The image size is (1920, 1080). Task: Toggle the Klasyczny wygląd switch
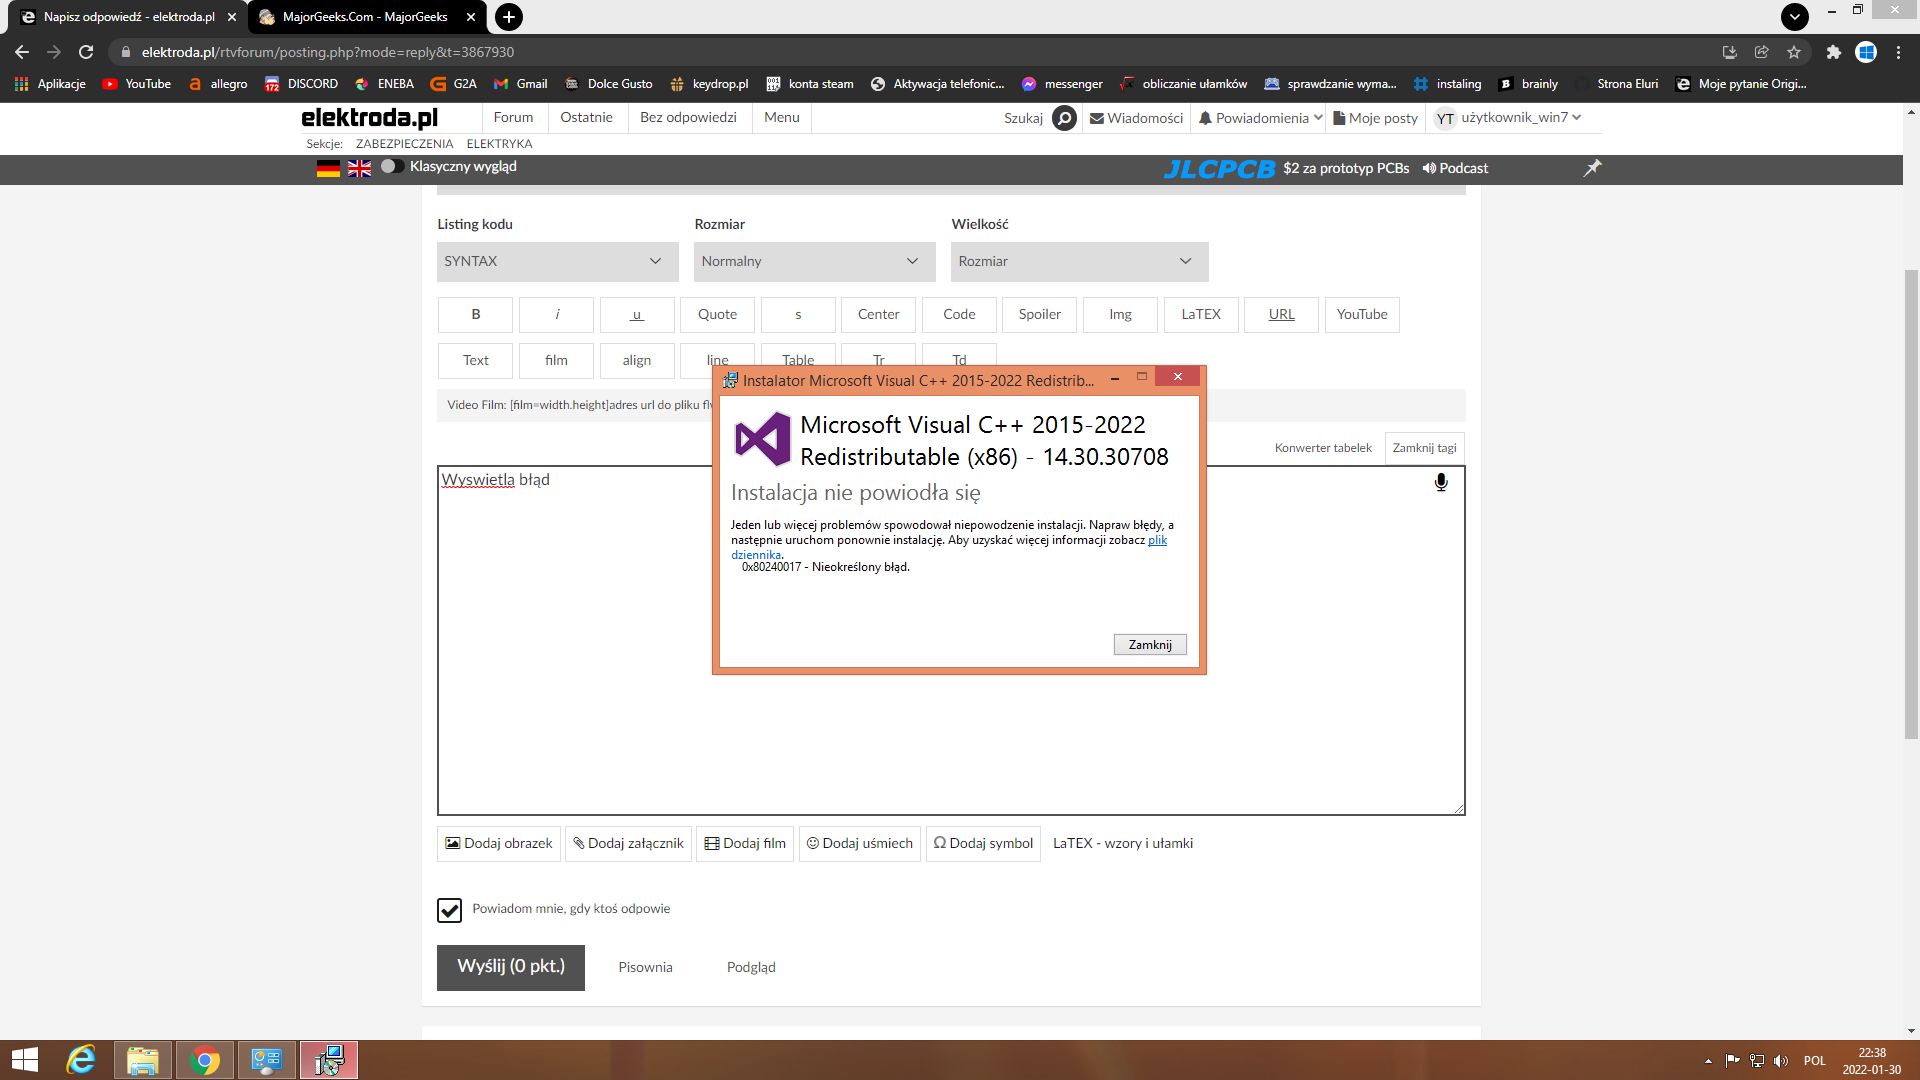tap(392, 166)
